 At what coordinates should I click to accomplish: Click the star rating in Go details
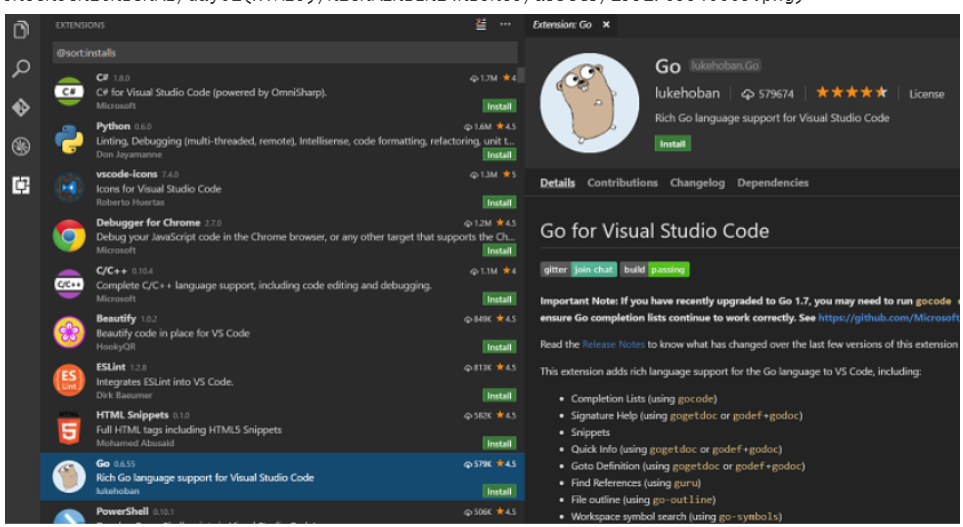point(851,93)
